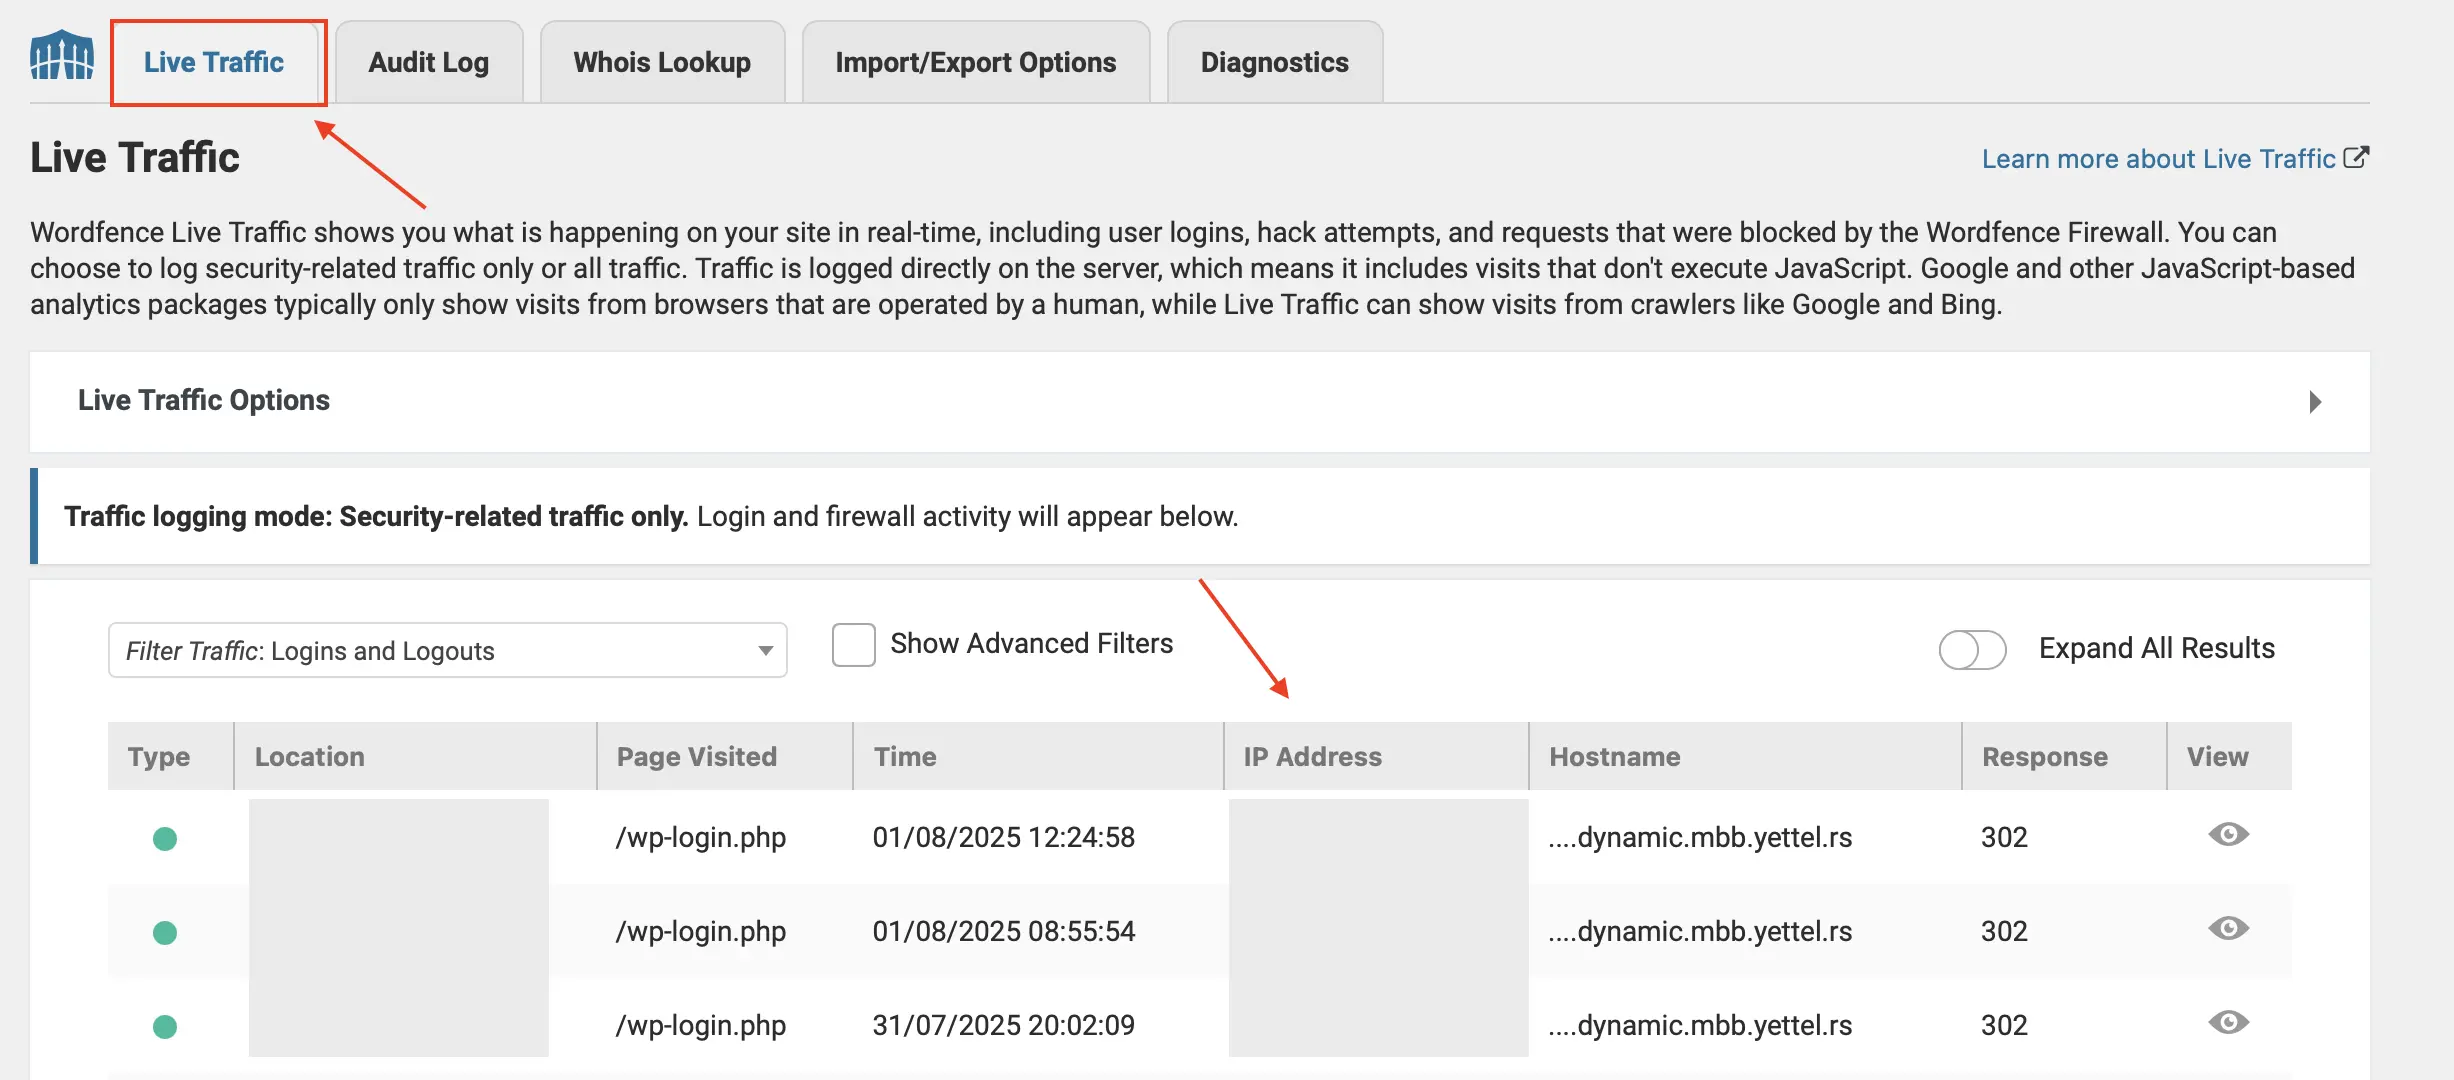Switch to the Audit Log tab

pos(428,62)
